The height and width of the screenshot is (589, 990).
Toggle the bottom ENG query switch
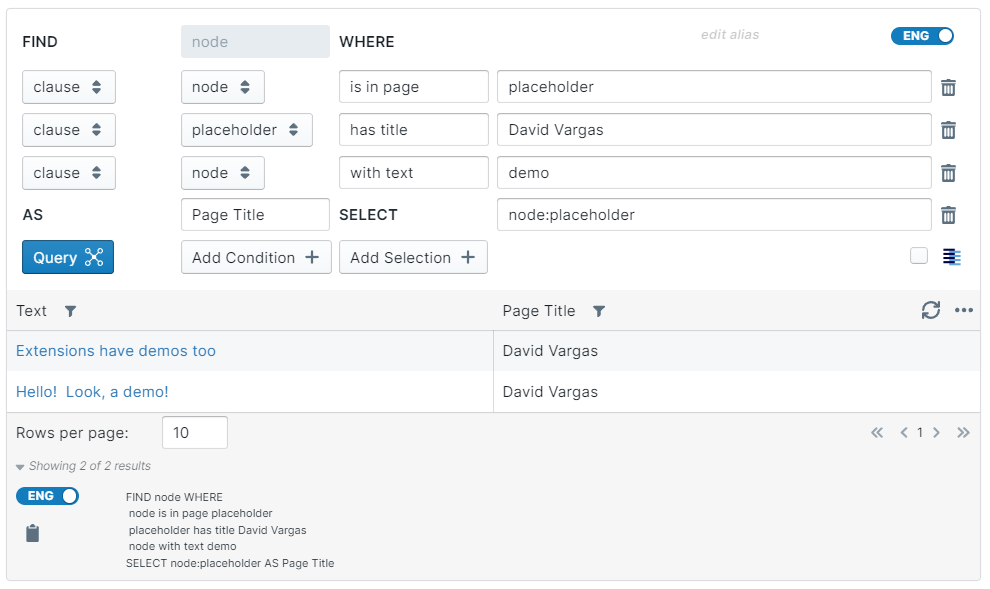pyautogui.click(x=47, y=496)
